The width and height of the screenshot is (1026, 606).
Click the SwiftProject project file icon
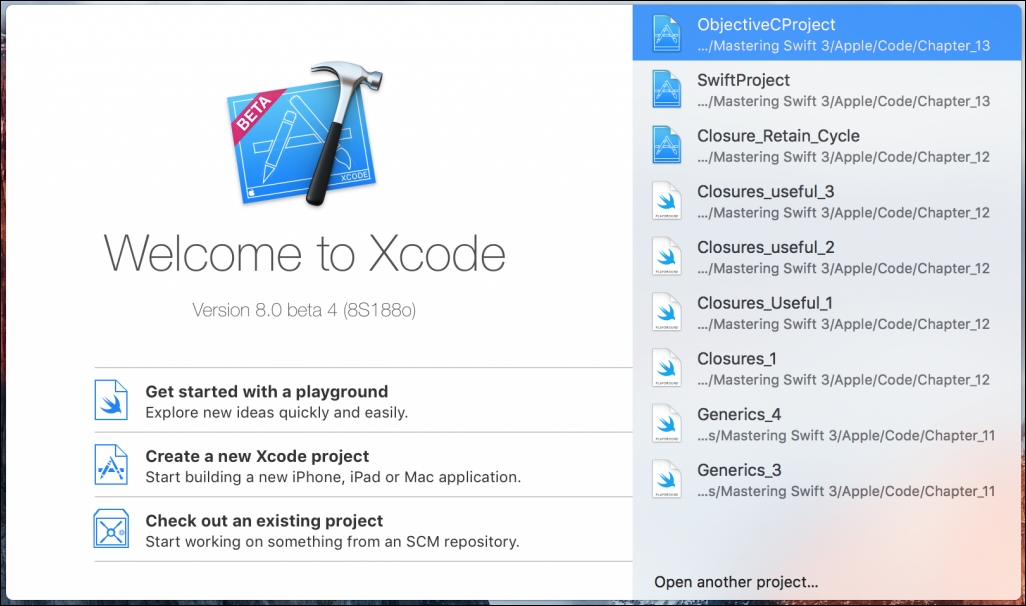(x=666, y=90)
